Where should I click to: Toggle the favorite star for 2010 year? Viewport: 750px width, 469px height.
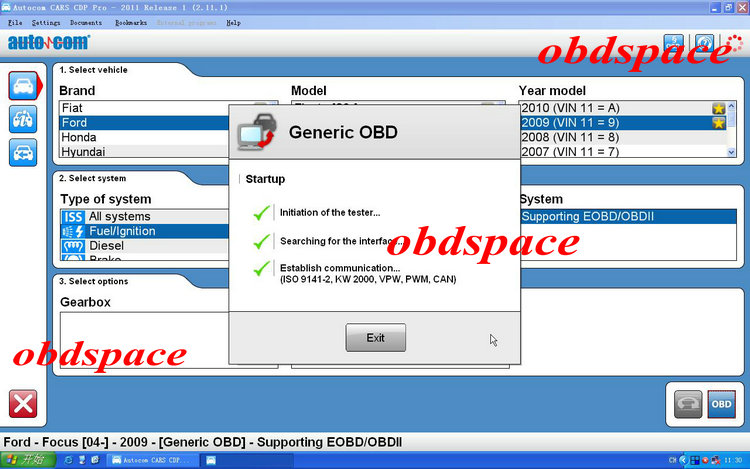(x=718, y=109)
